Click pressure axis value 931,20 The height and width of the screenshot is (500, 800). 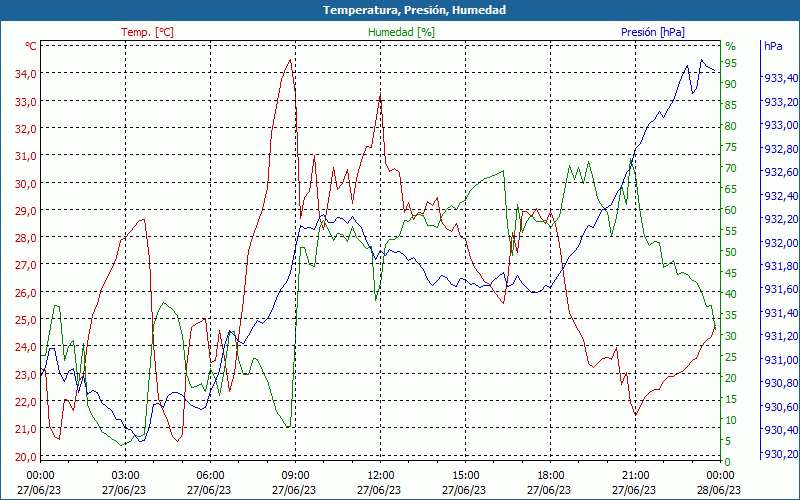781,336
